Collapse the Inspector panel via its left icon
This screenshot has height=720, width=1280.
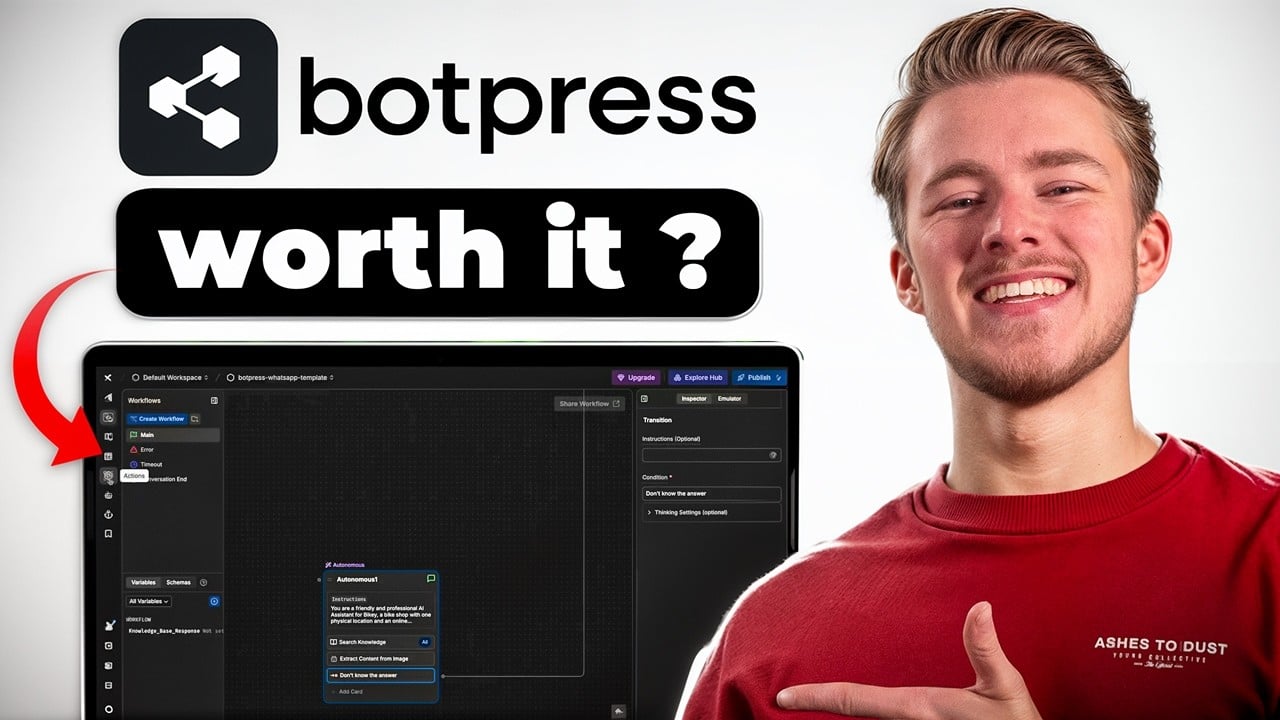pyautogui.click(x=644, y=399)
